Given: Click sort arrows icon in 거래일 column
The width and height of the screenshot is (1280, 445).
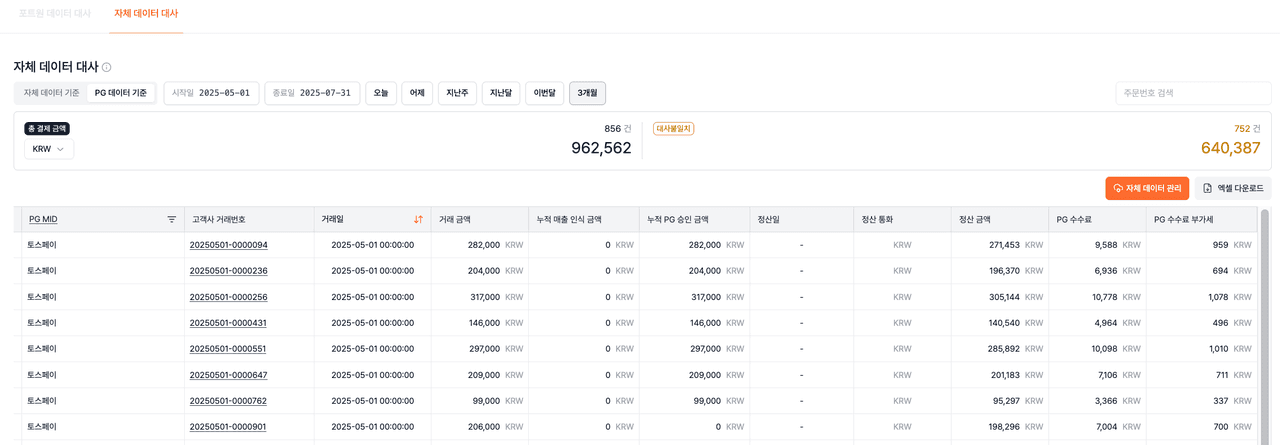Looking at the screenshot, I should pos(418,219).
